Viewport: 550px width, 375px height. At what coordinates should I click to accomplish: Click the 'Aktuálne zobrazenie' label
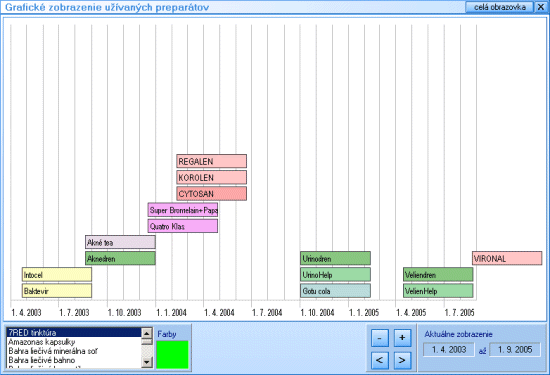pyautogui.click(x=458, y=334)
